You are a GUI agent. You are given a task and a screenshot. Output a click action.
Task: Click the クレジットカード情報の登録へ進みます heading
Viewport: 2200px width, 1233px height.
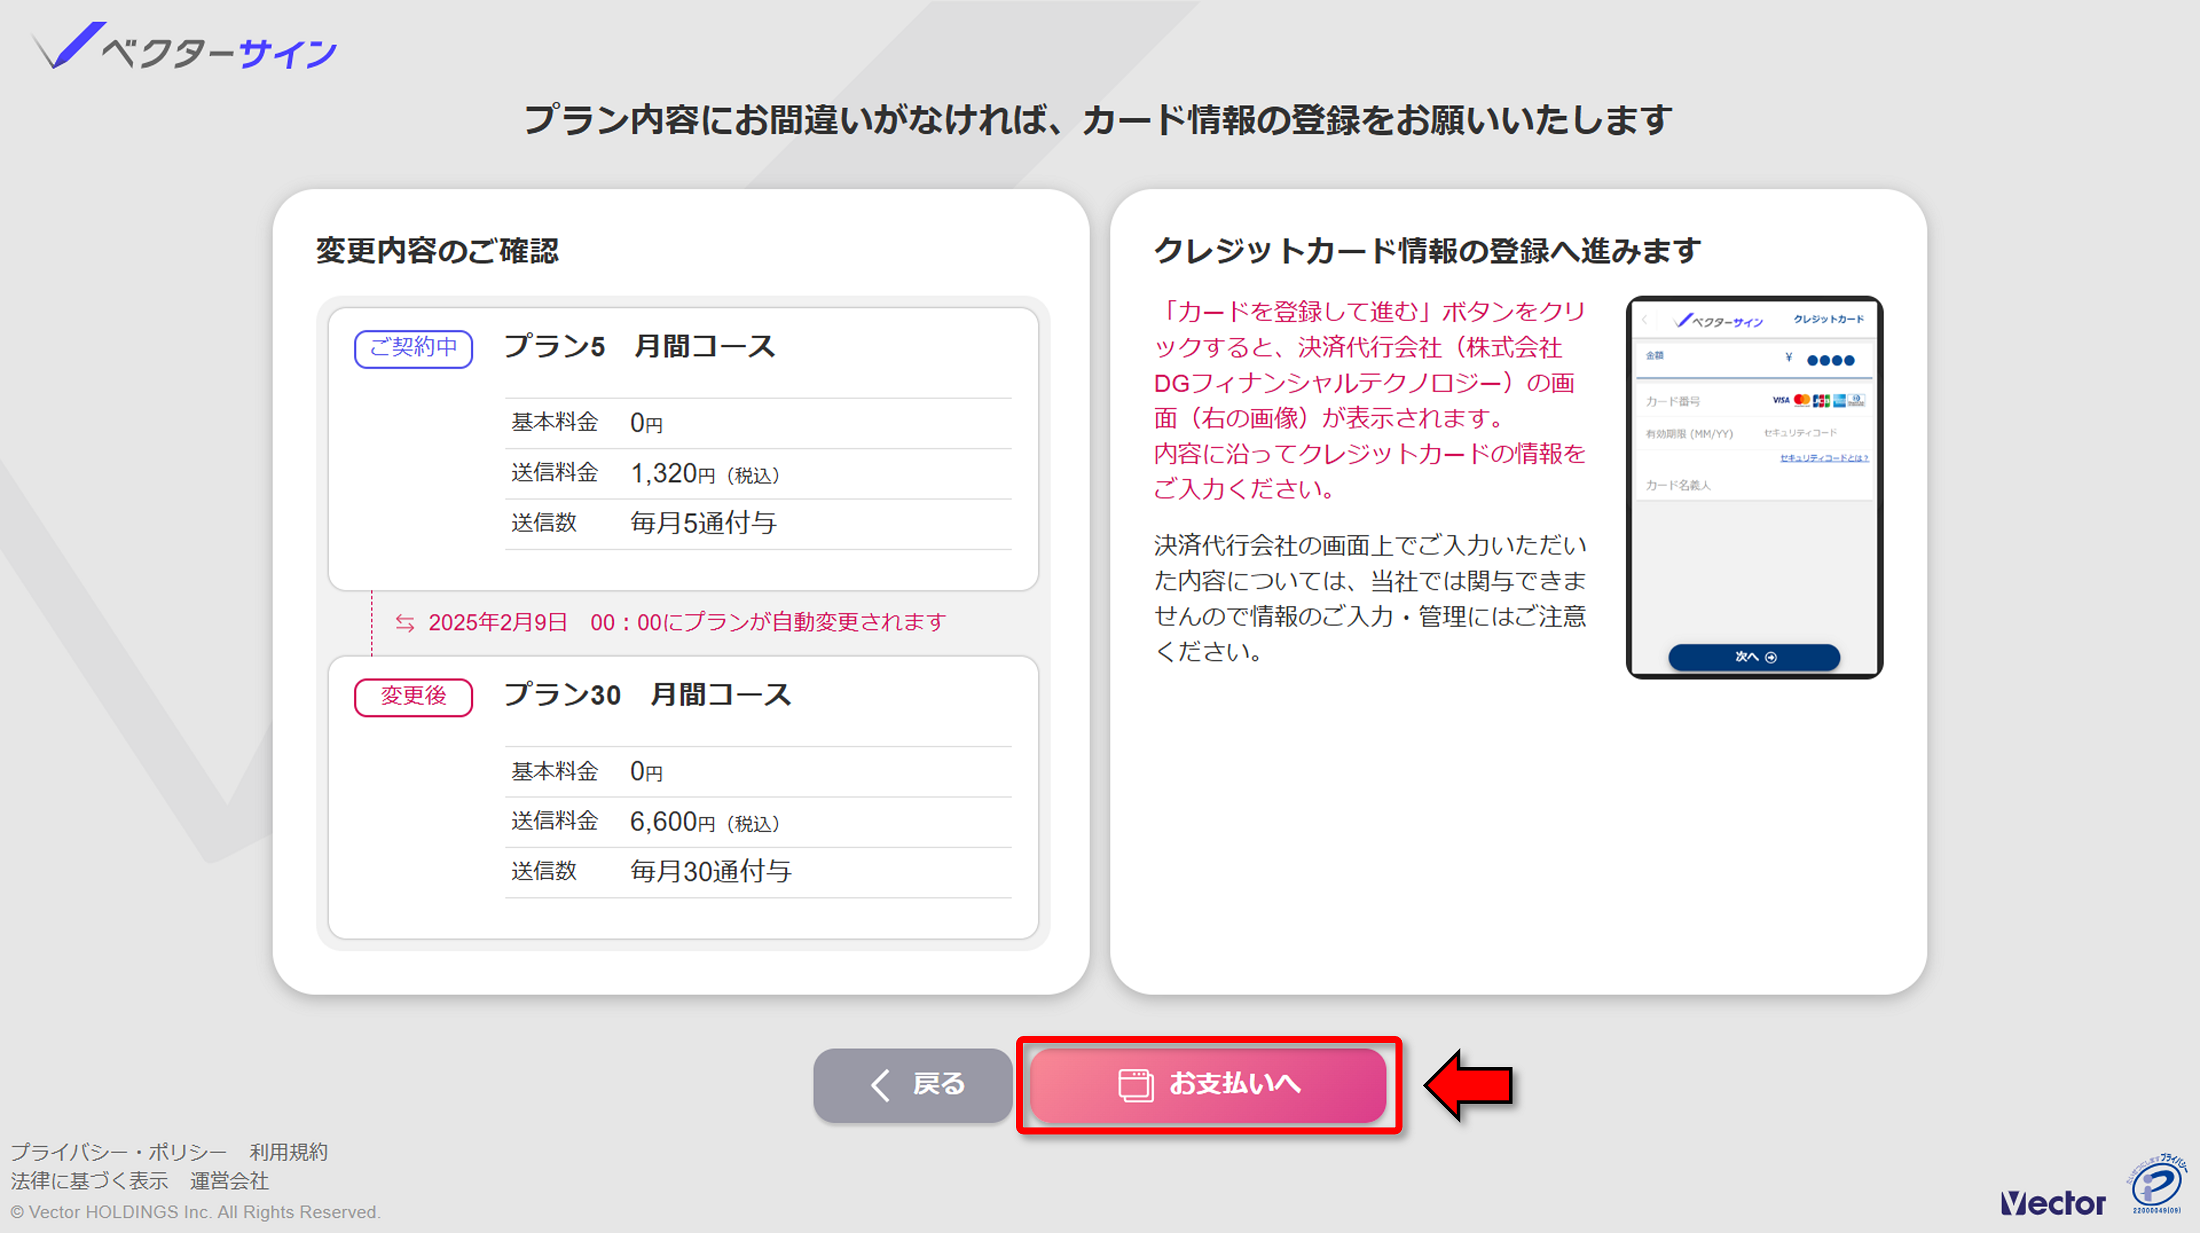(1428, 251)
